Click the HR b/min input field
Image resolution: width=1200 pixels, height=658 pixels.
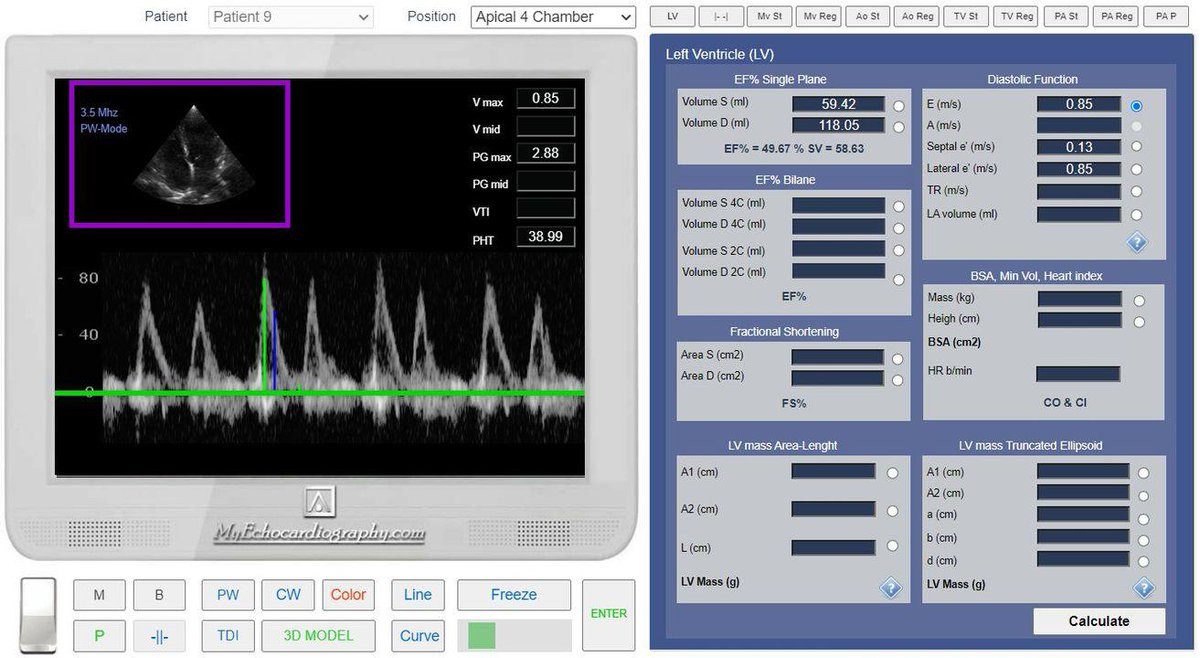pyautogui.click(x=1077, y=373)
